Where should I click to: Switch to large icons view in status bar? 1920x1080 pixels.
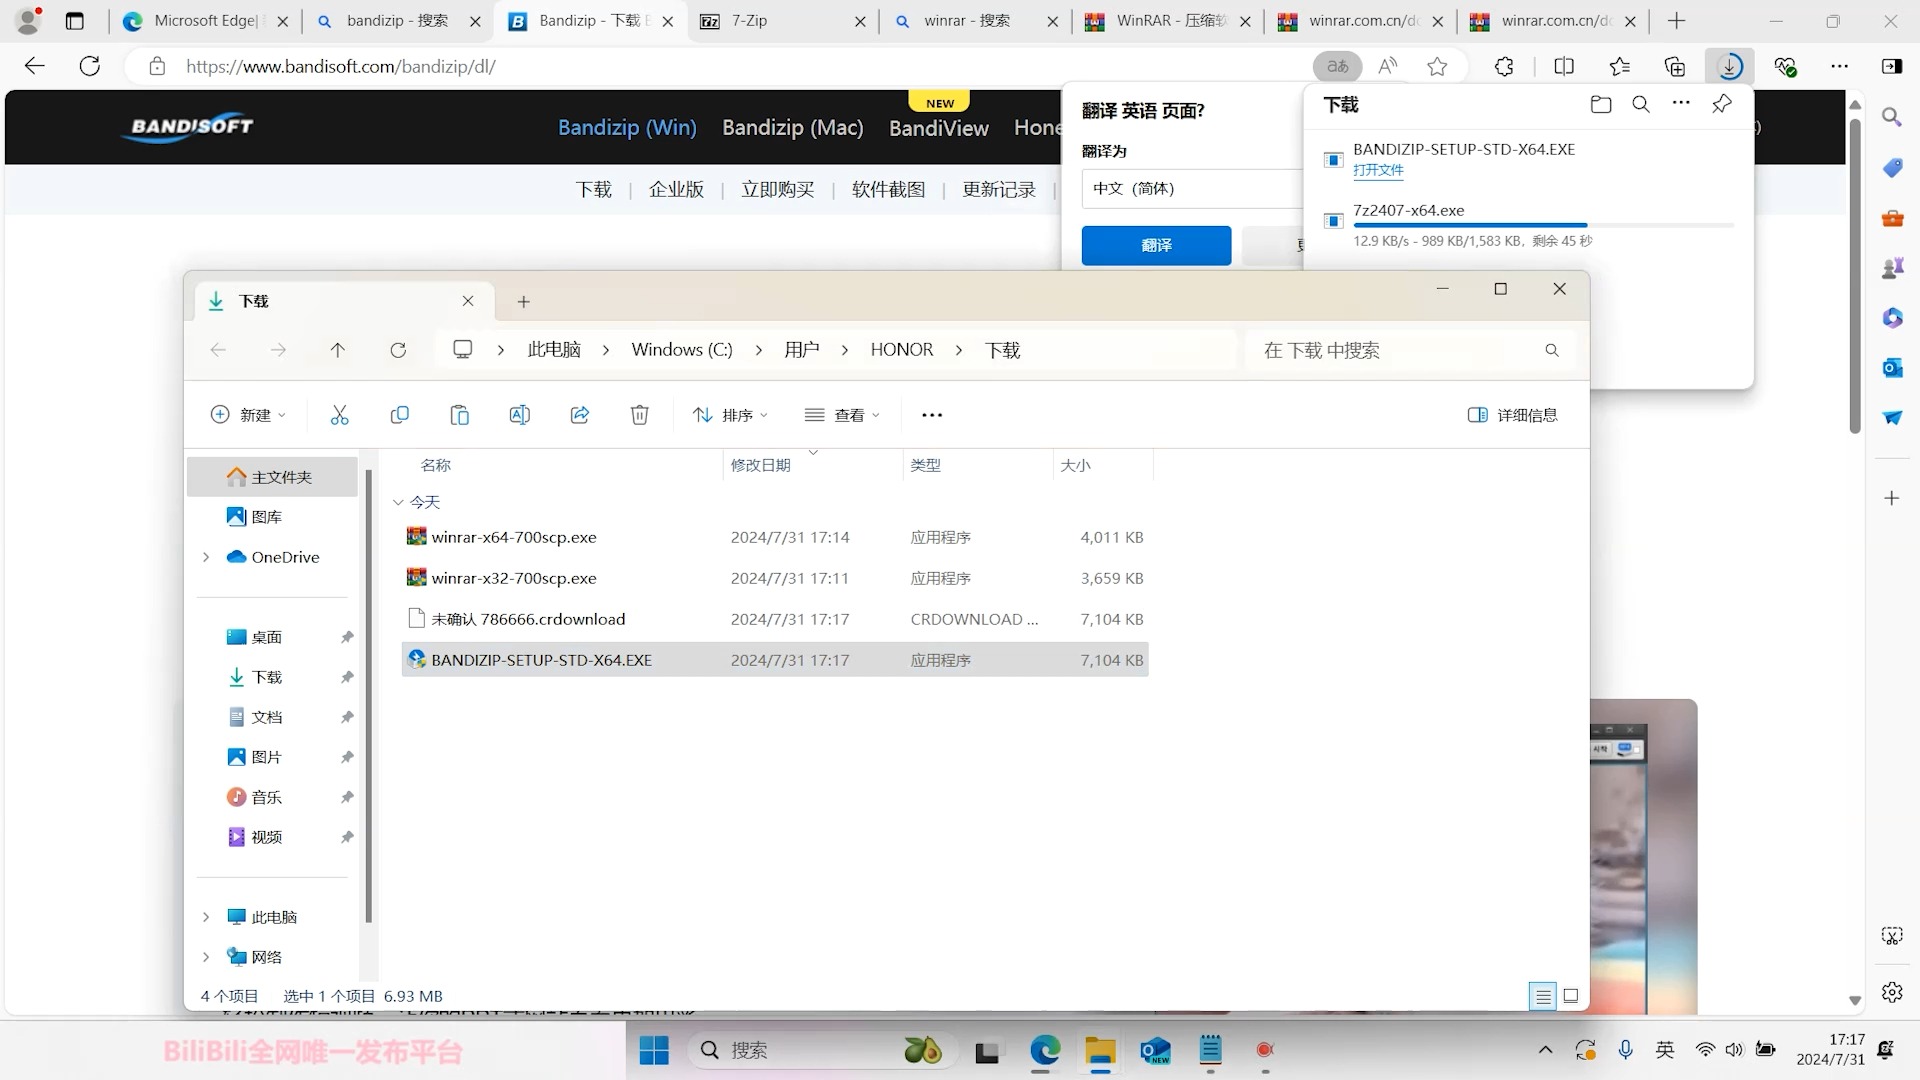click(x=1571, y=996)
